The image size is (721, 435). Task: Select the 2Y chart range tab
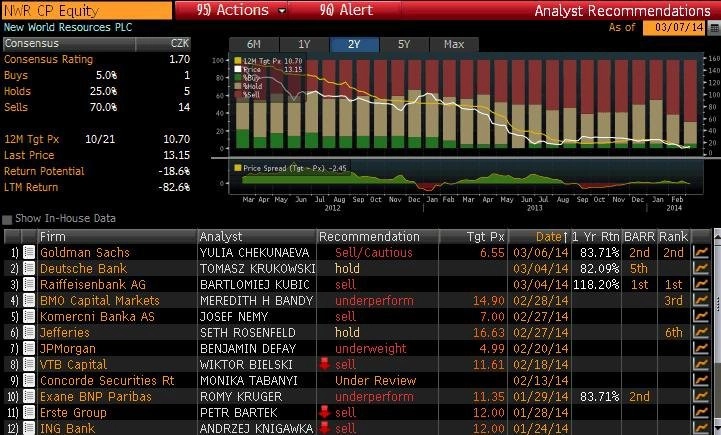(354, 45)
